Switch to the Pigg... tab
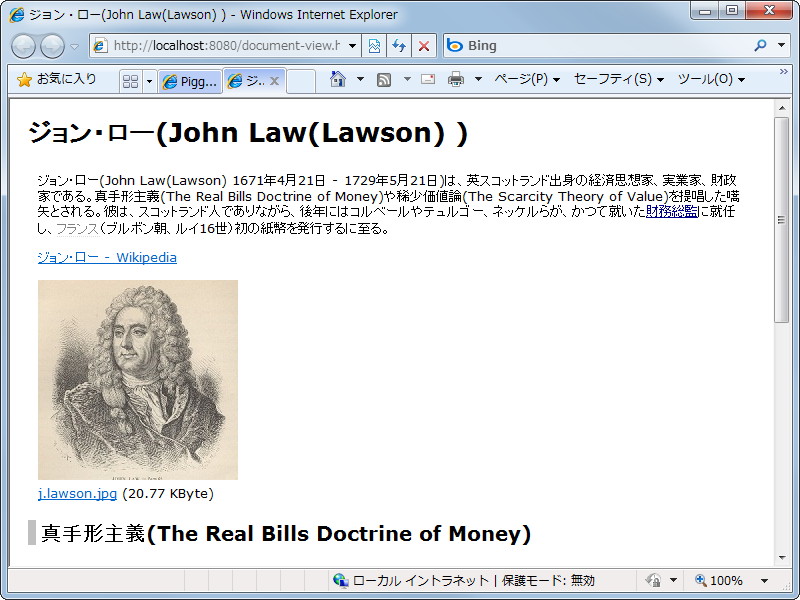 tap(190, 81)
